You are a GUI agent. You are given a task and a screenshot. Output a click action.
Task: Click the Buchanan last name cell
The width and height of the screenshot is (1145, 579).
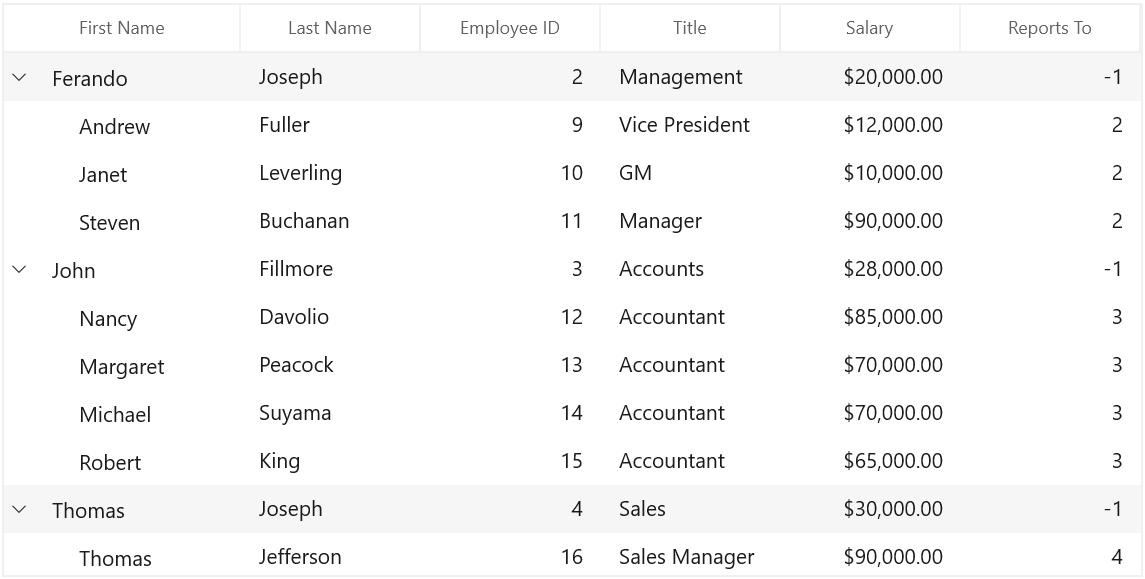(330, 221)
